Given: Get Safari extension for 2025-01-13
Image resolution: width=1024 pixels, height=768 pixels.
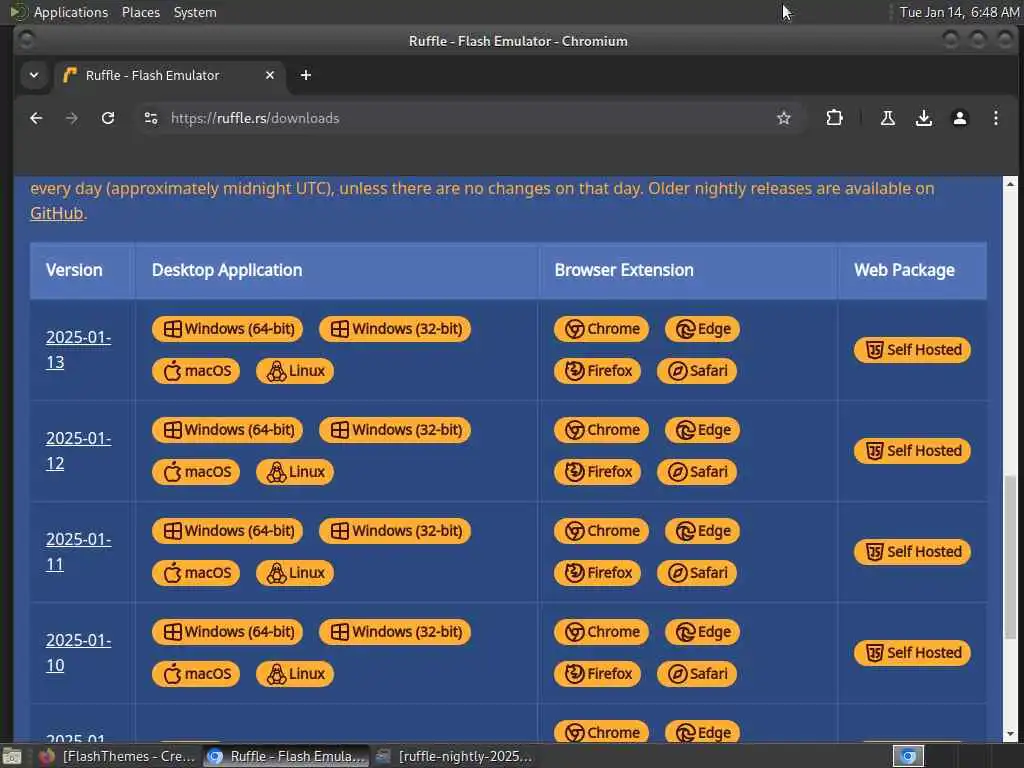Looking at the screenshot, I should (x=697, y=371).
